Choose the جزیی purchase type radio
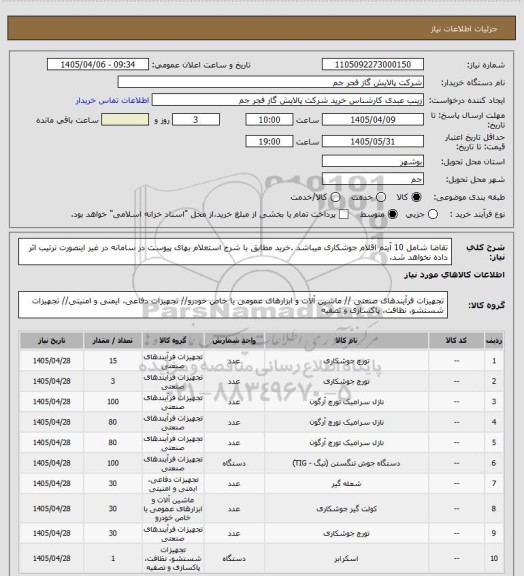 pyautogui.click(x=433, y=214)
